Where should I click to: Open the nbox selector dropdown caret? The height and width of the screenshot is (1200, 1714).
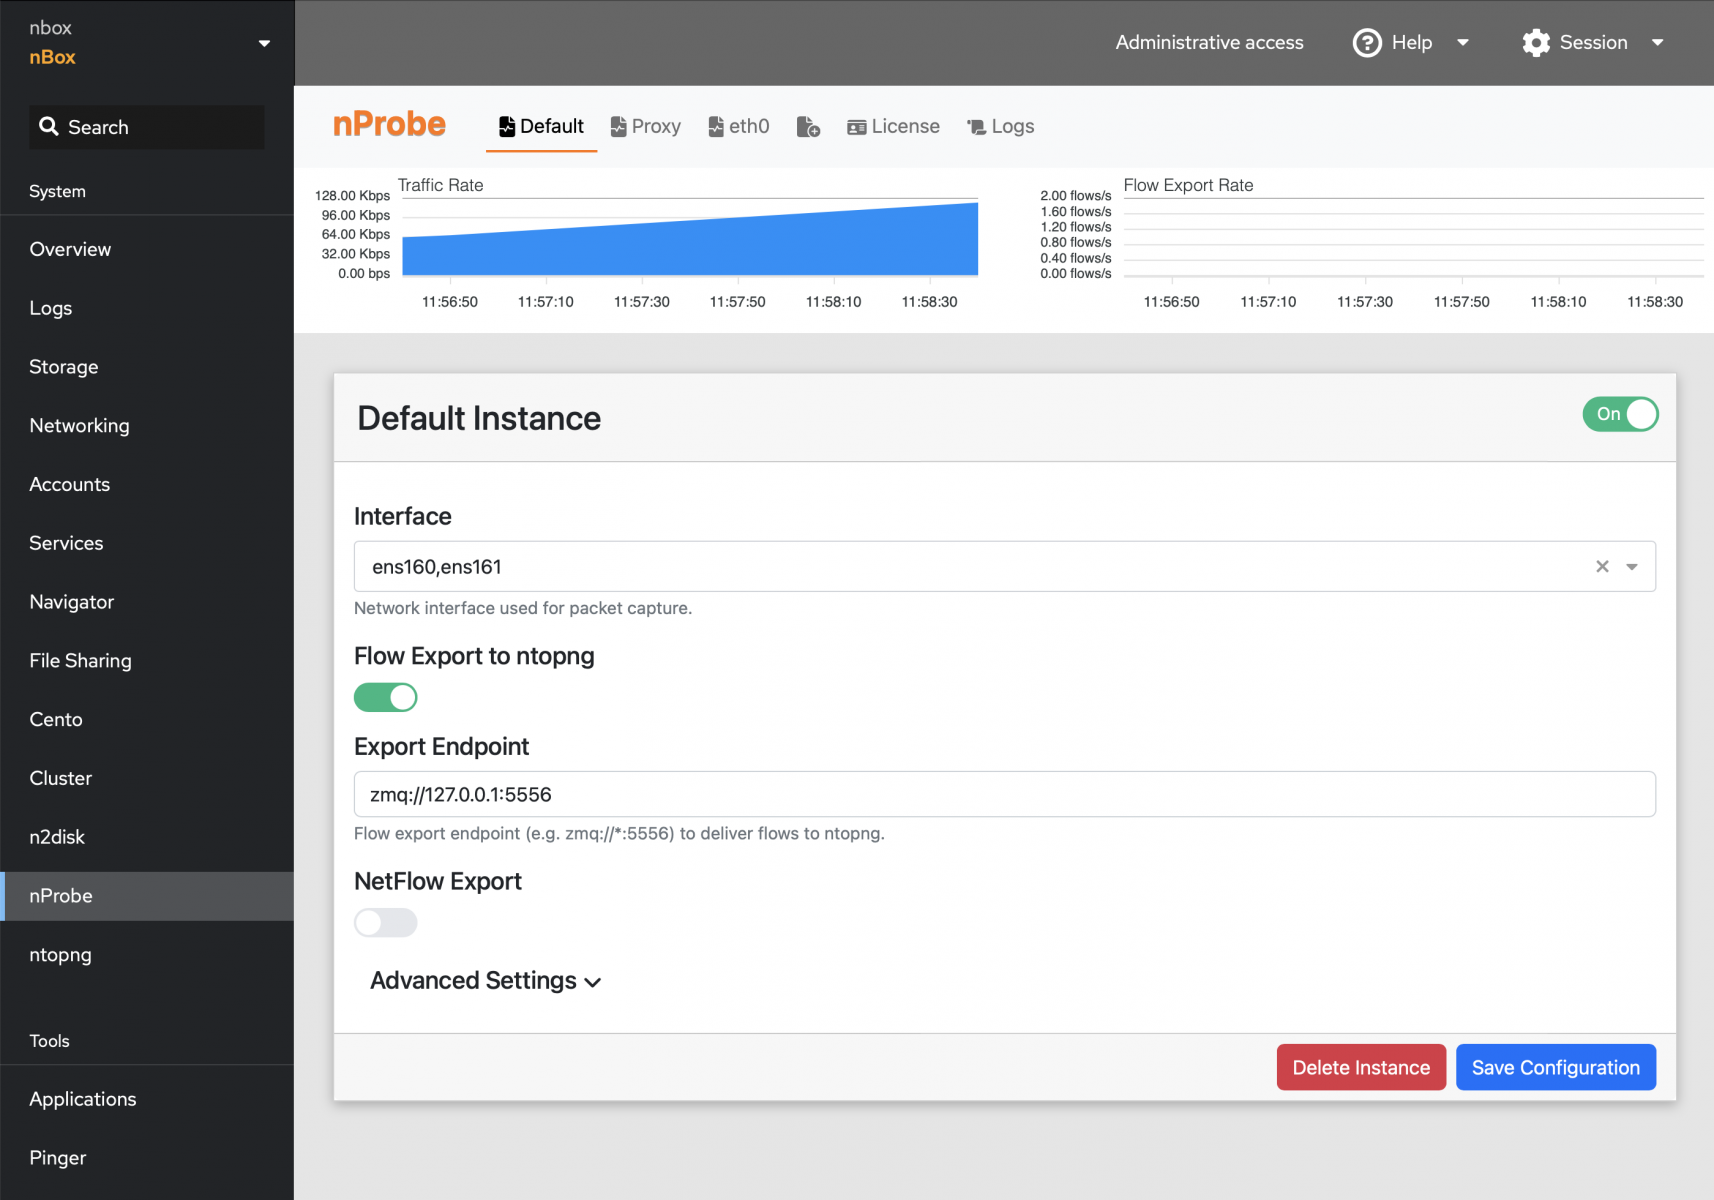pyautogui.click(x=264, y=43)
